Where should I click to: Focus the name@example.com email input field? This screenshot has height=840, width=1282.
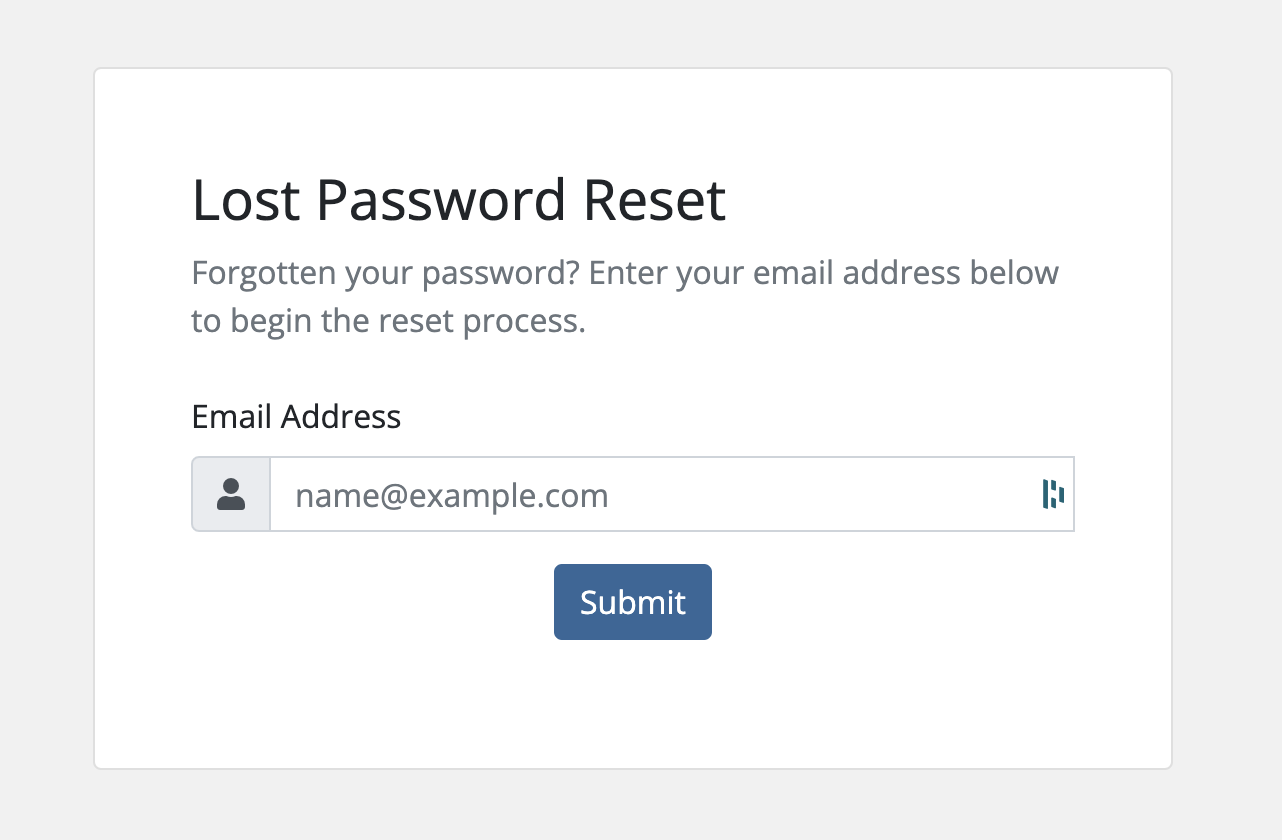click(672, 495)
